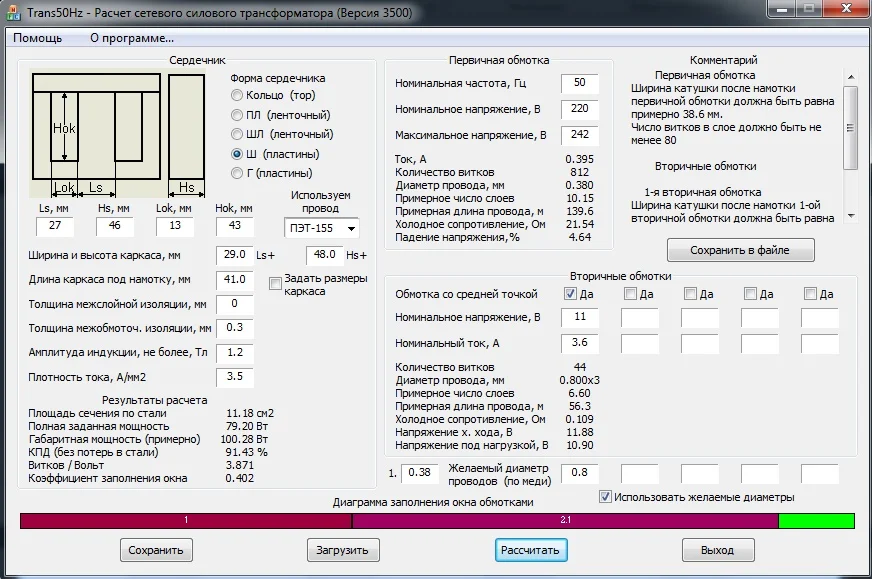The image size is (872, 579).
Task: Click secondary Номинальный ток field 3.6
Action: pos(579,343)
